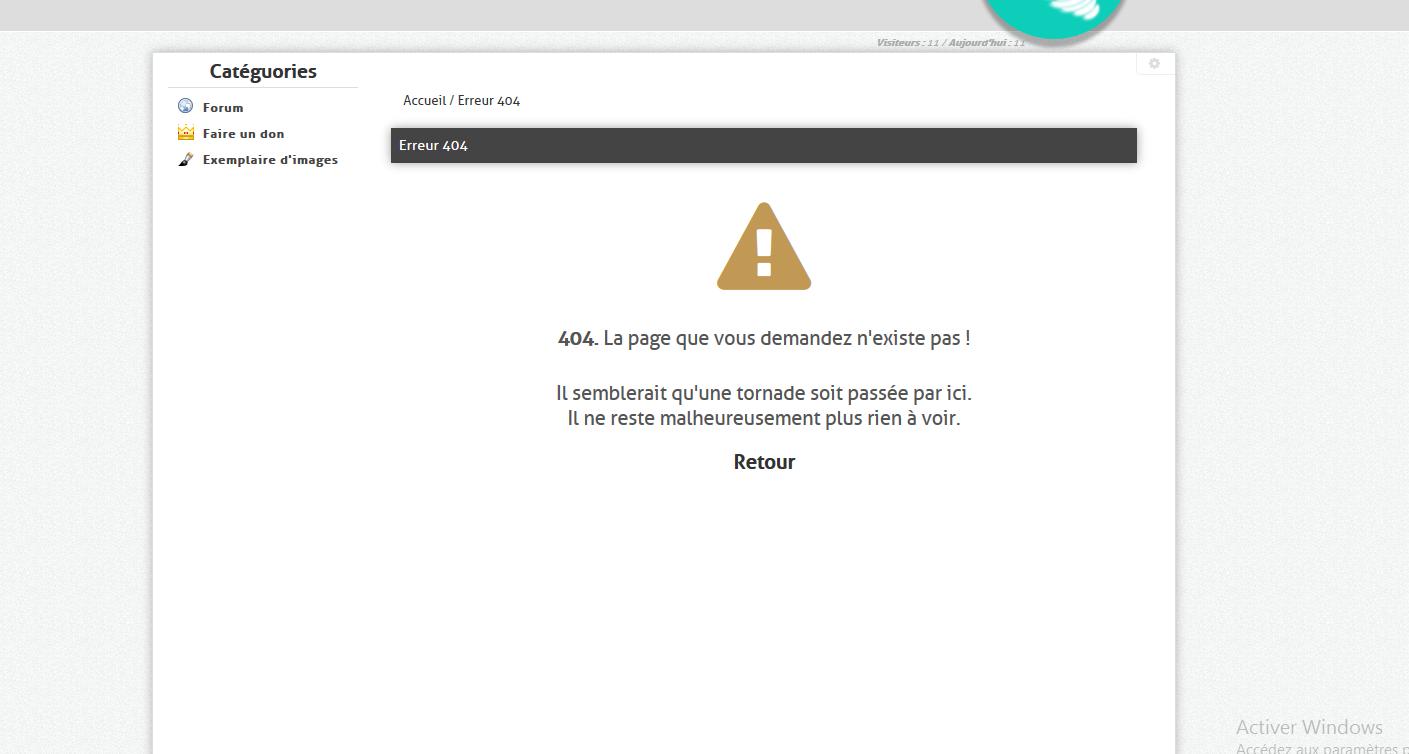Image resolution: width=1409 pixels, height=754 pixels.
Task: Click Erreur 404 in the breadcrumb trail
Action: pyautogui.click(x=489, y=101)
